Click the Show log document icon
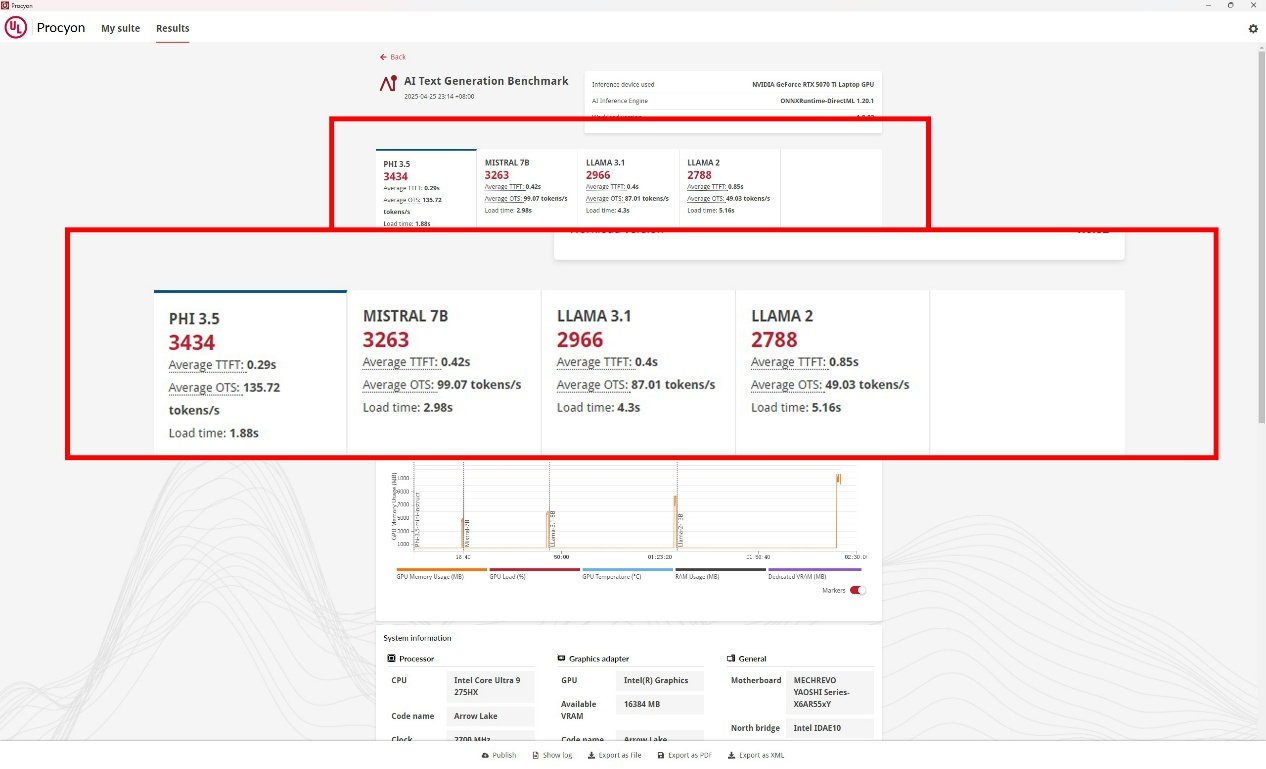Screen dimensions: 1266x769 pyautogui.click(x=536, y=755)
